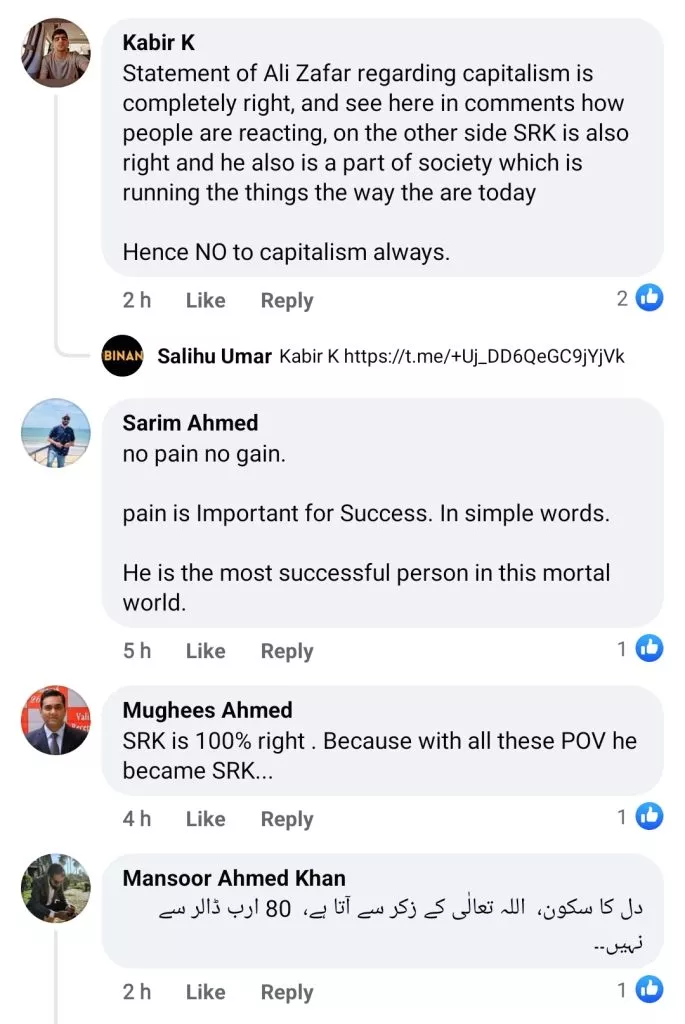Click the thumbs-up reaction on Sarim Ahmed's comment

[x=650, y=649]
